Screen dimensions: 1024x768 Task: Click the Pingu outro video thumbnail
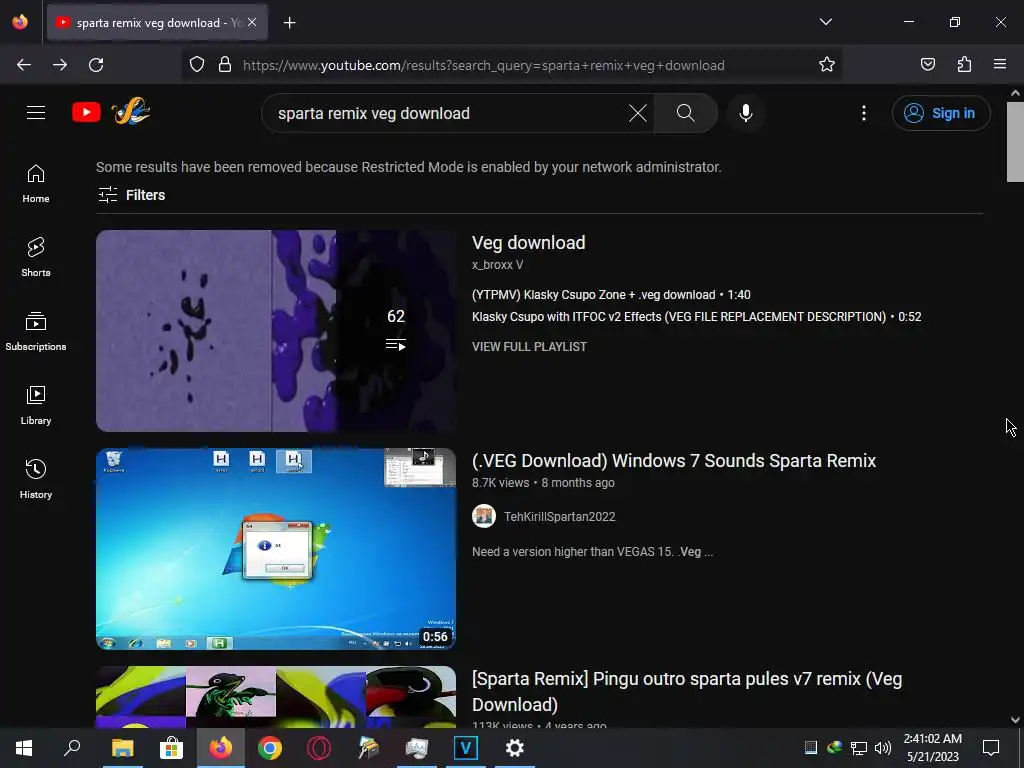point(276,697)
